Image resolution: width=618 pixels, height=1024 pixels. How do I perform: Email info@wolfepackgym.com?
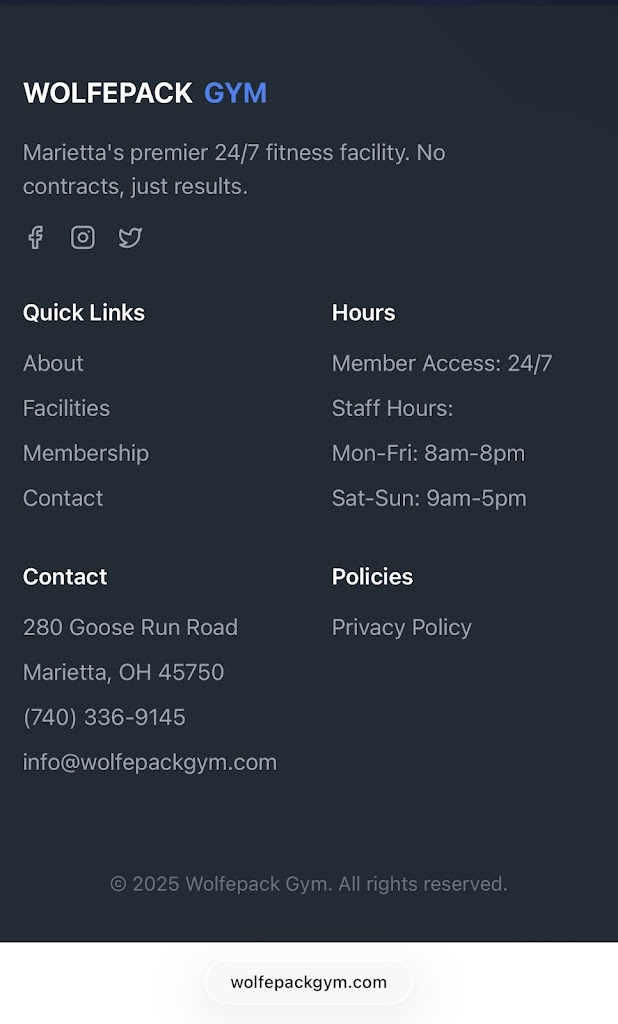150,762
